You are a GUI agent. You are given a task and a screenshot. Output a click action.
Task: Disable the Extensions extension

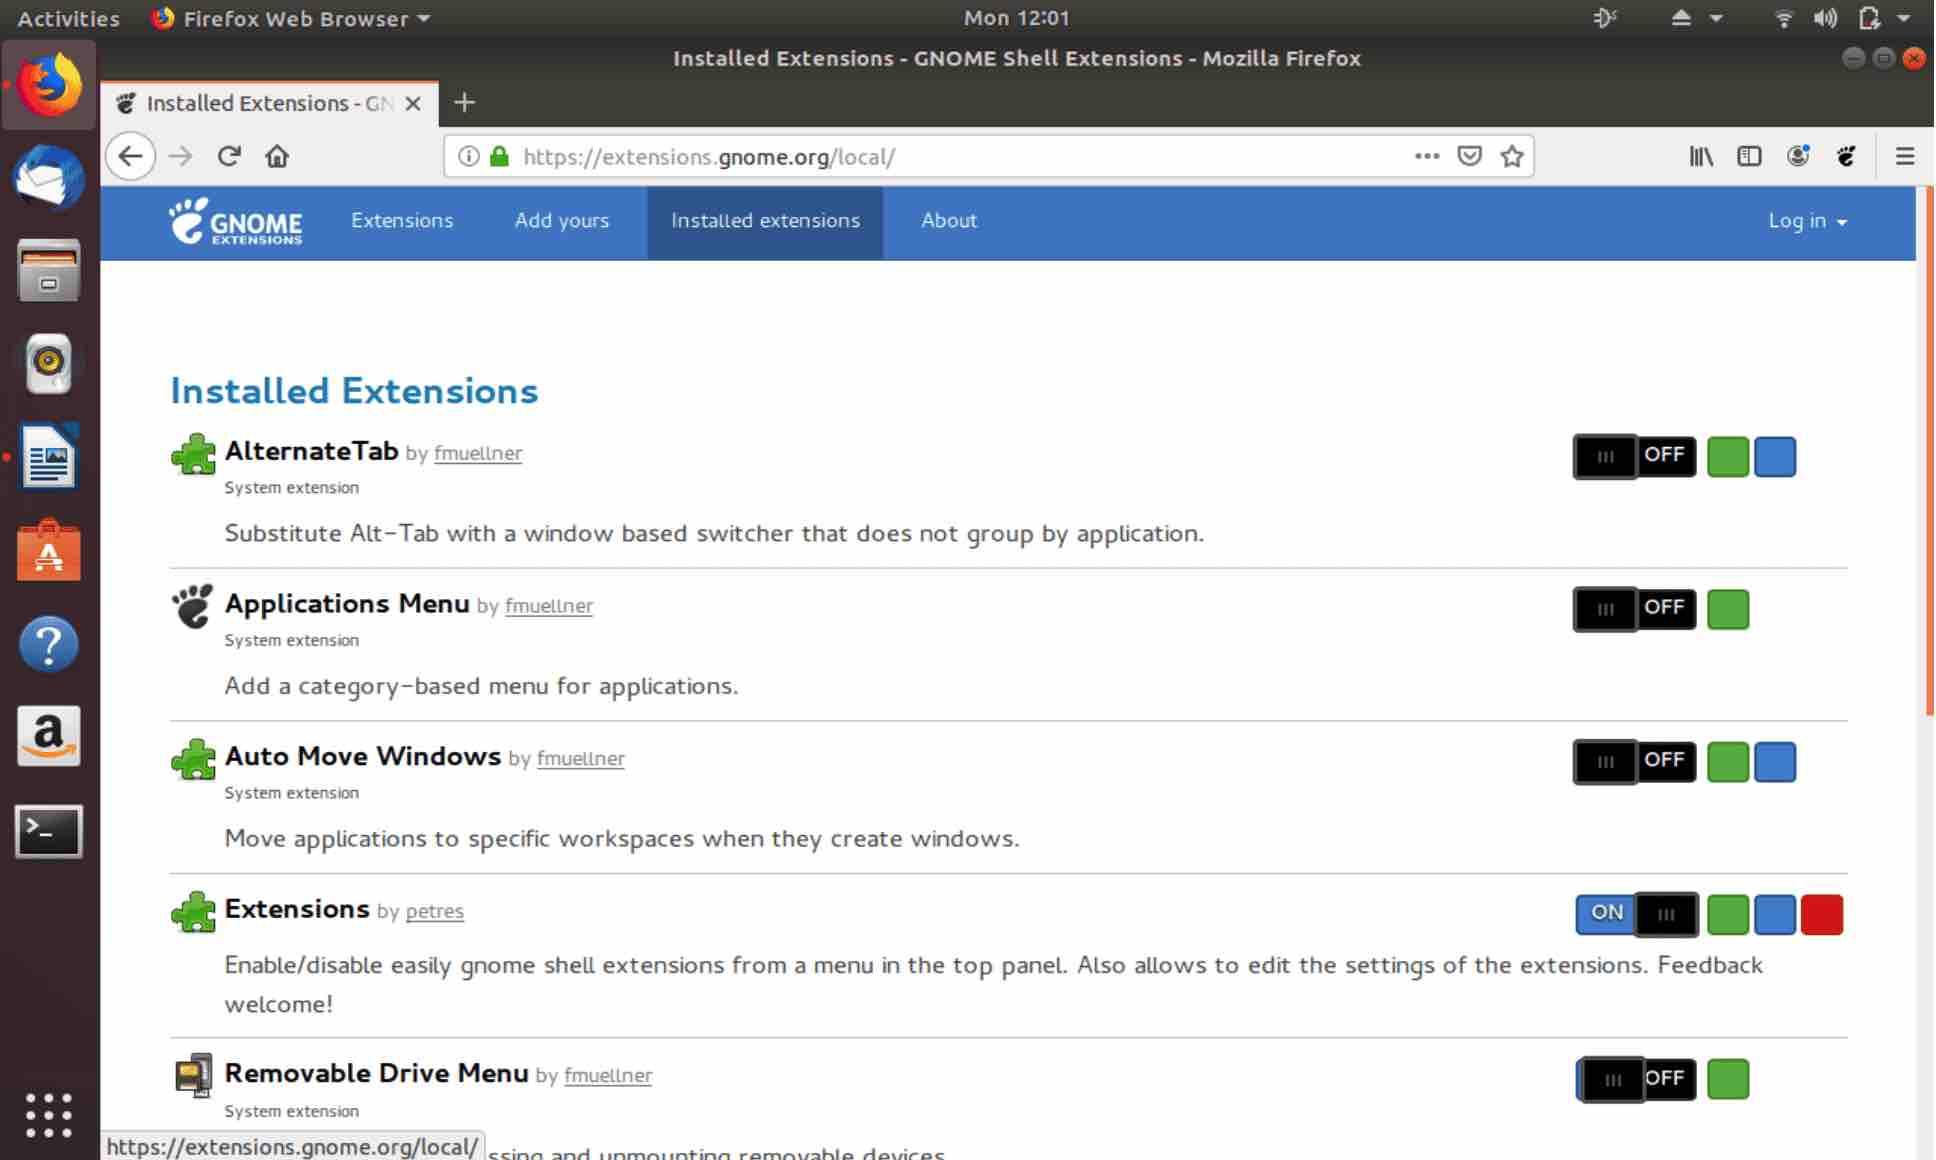[x=1637, y=914]
